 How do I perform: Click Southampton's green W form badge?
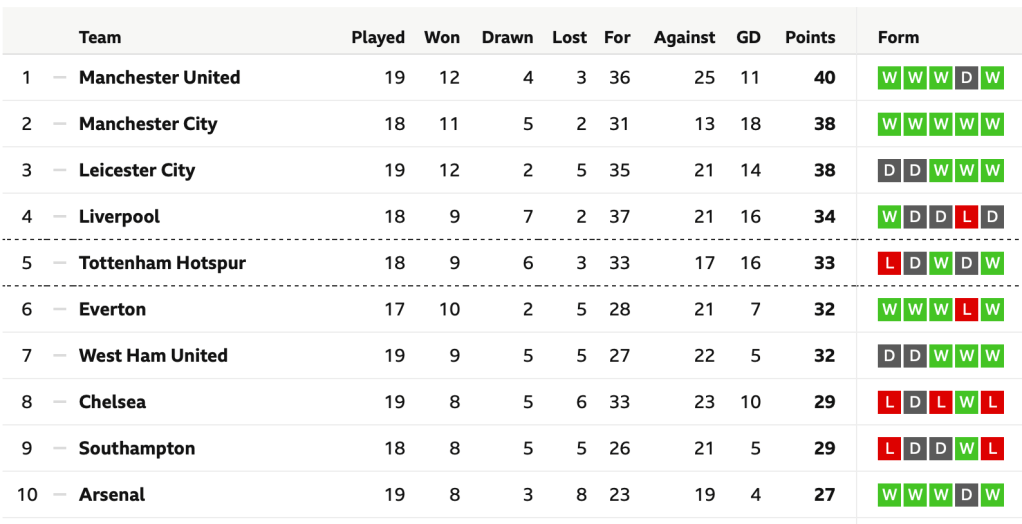point(966,449)
